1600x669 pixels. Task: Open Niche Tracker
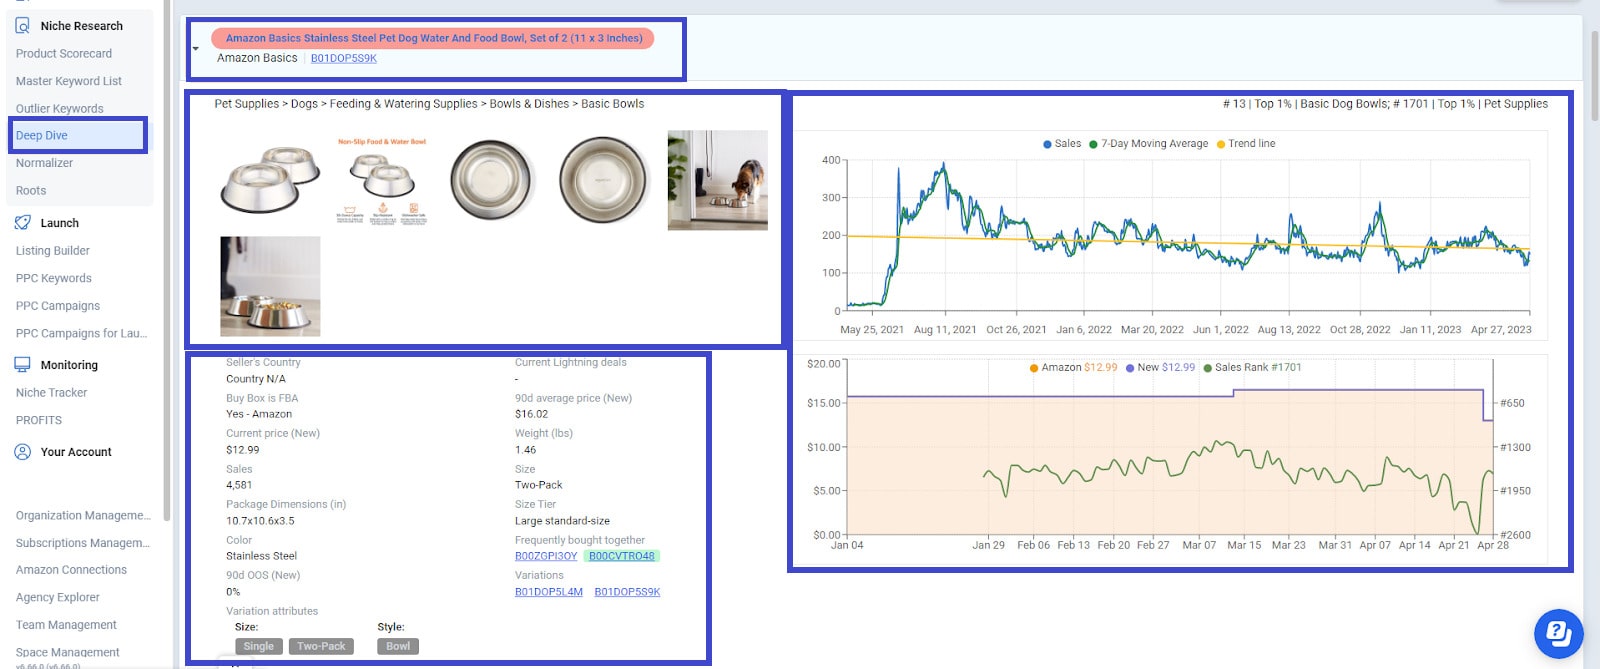(x=52, y=393)
